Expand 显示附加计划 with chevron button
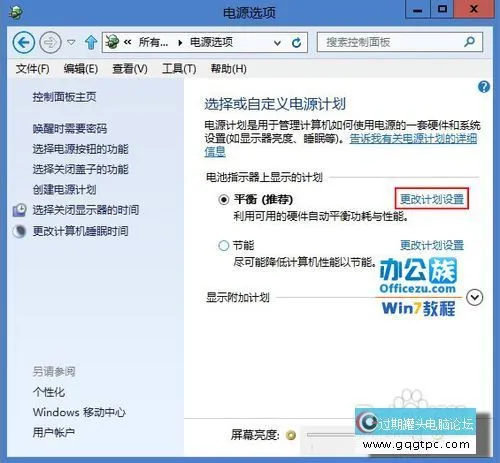 point(475,297)
